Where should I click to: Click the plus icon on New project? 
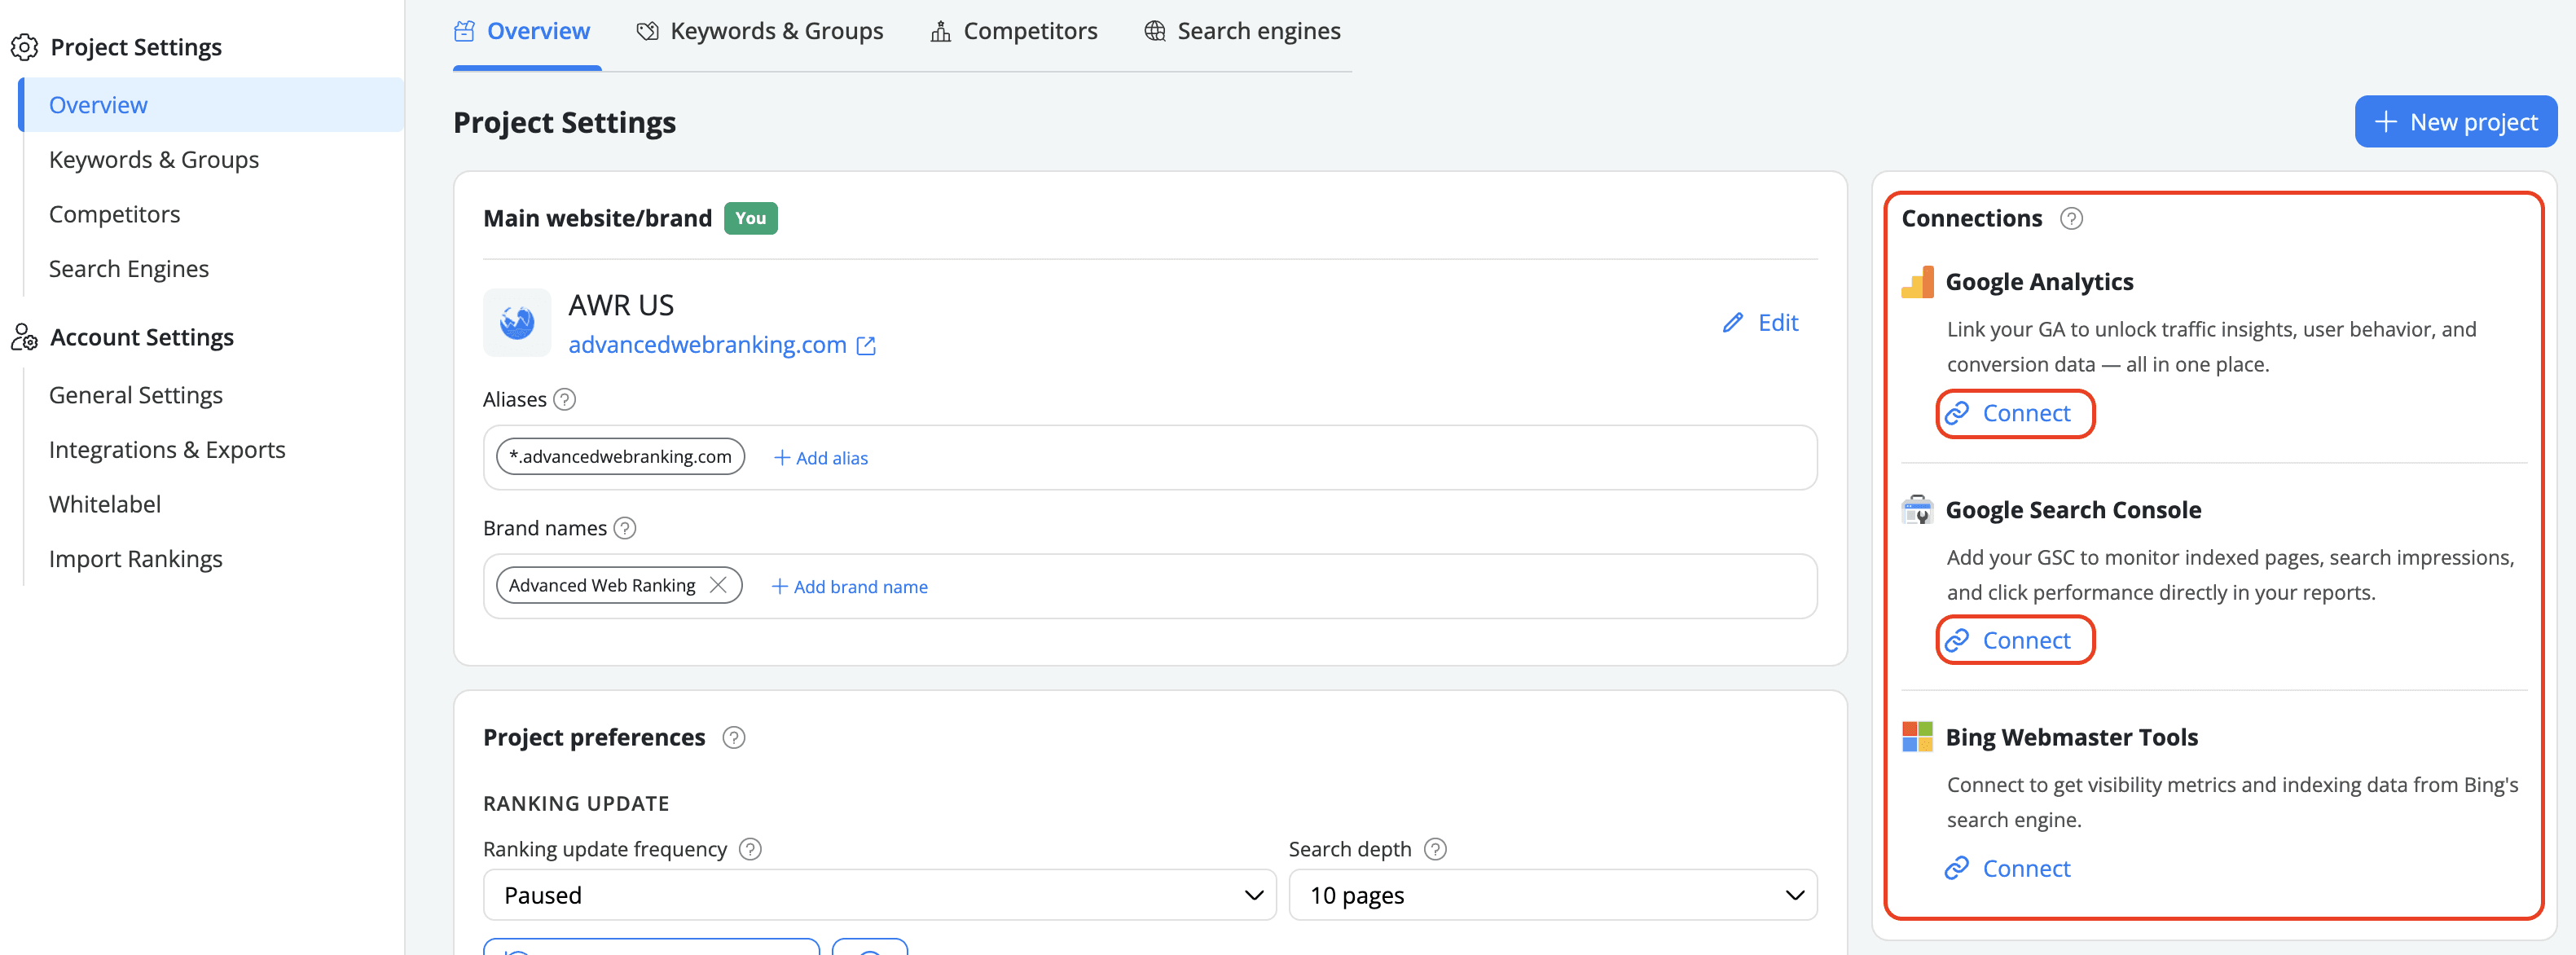[2386, 122]
